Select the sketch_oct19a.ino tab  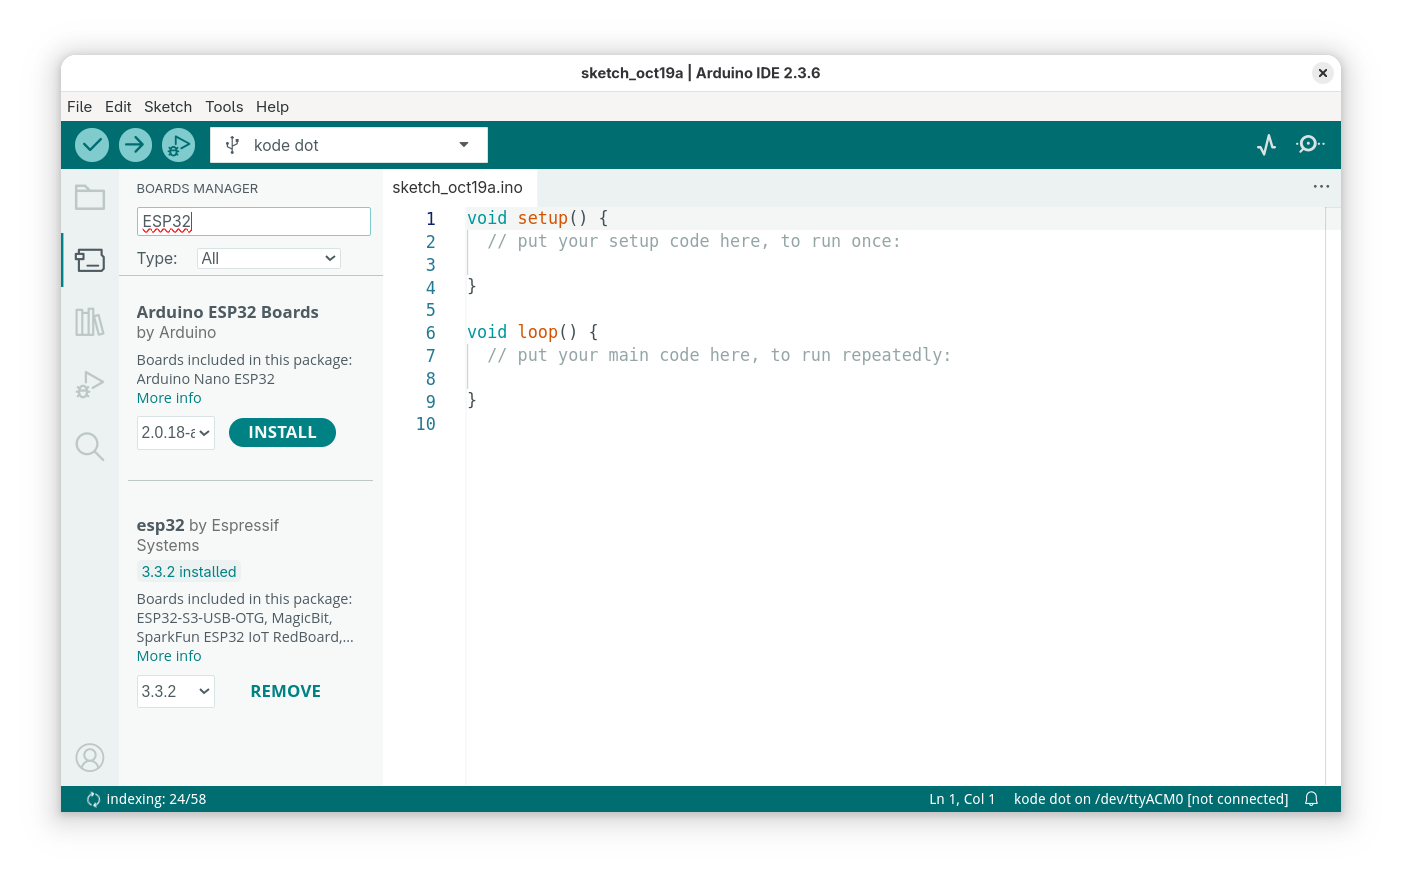[x=458, y=187]
